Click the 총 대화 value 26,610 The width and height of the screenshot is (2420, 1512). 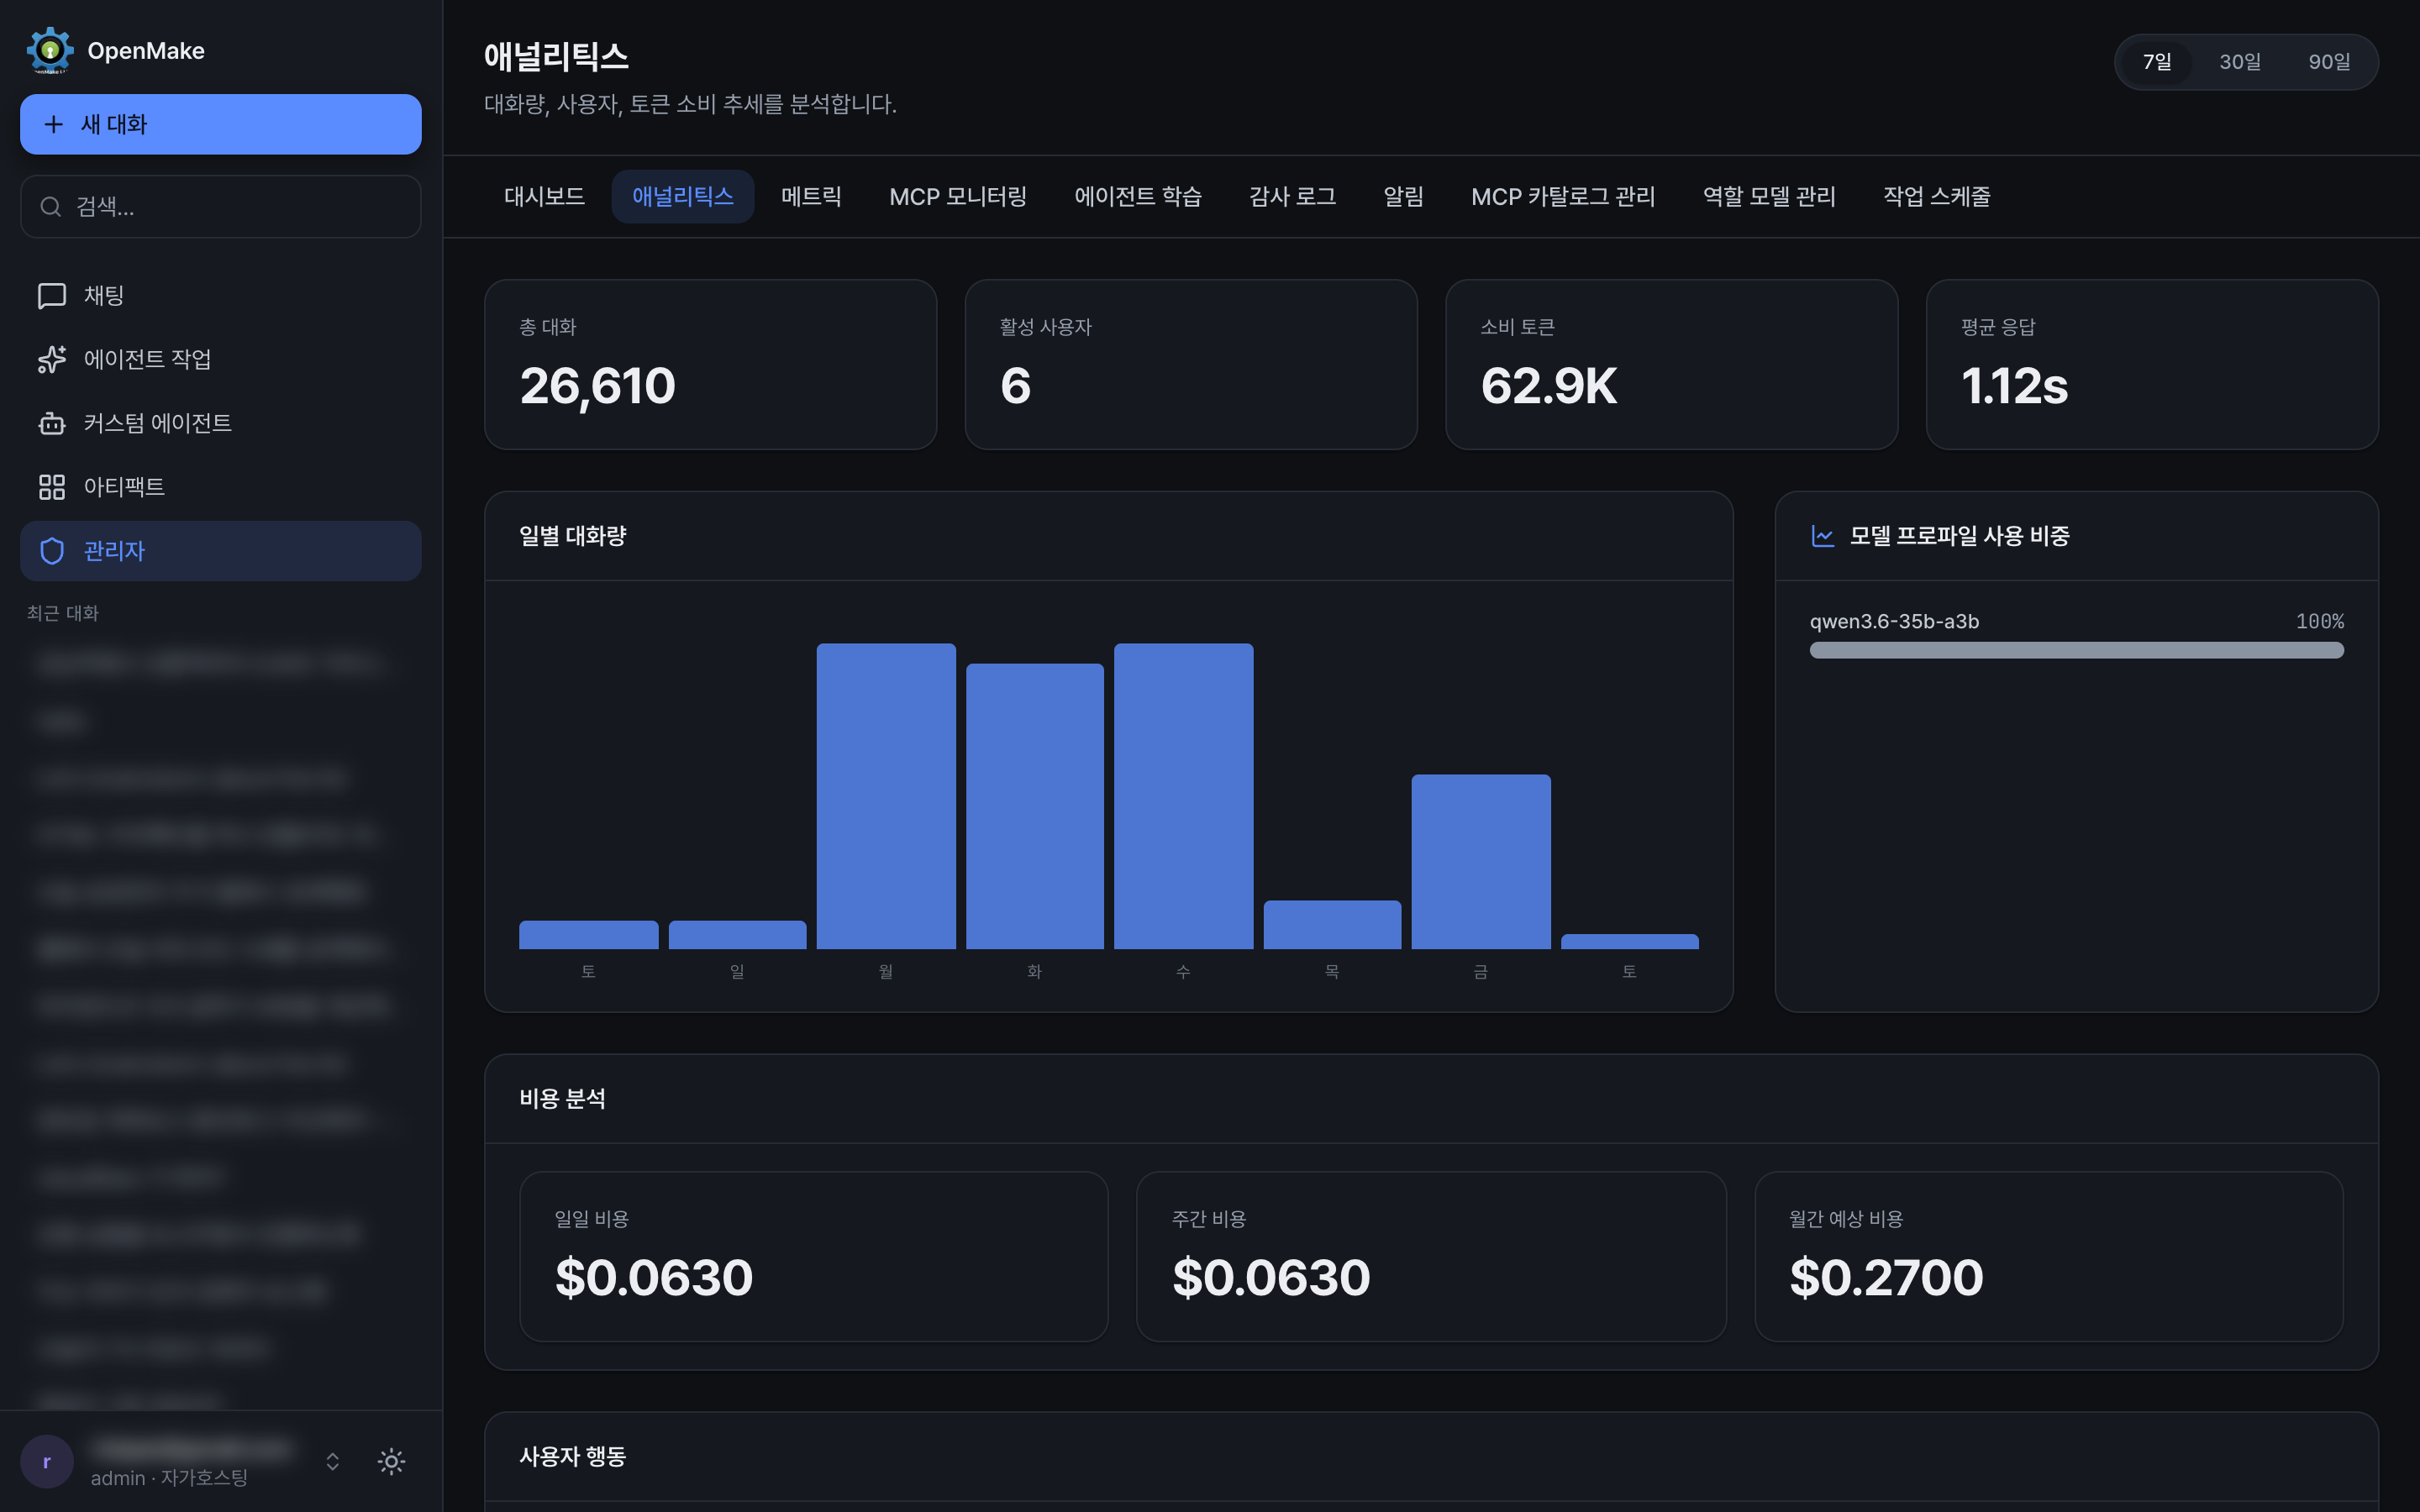(598, 386)
